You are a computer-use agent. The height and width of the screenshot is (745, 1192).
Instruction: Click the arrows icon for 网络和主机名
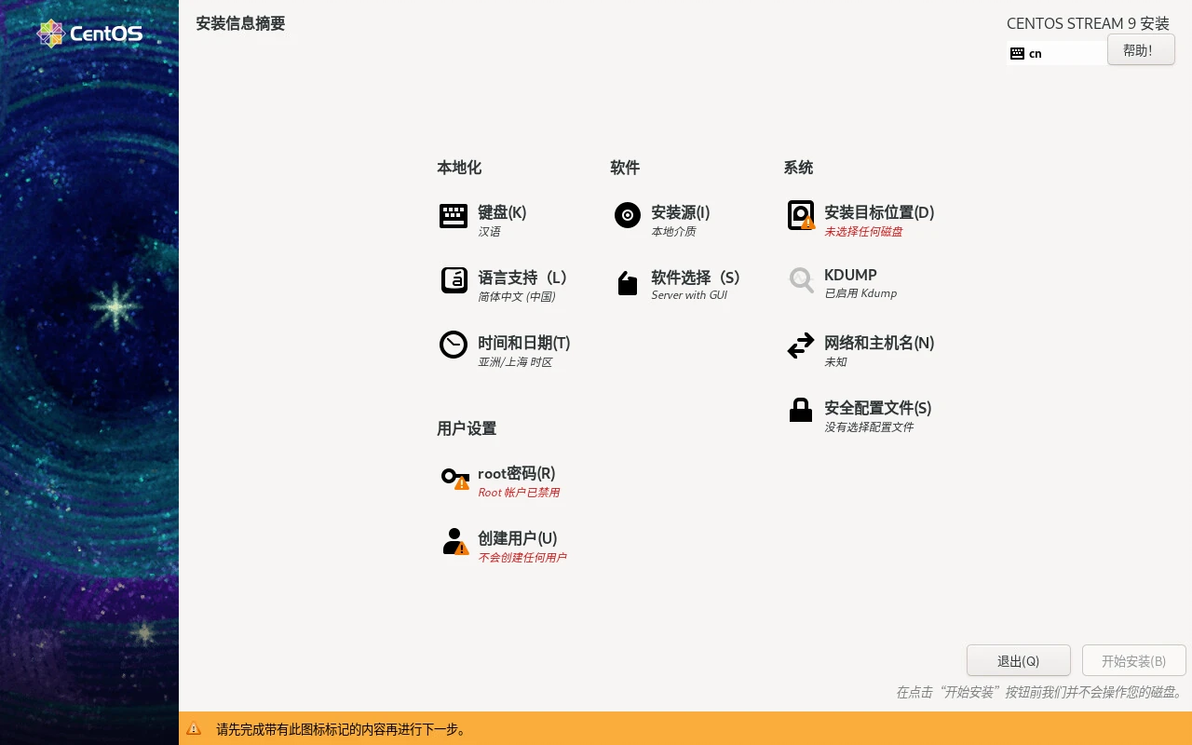[x=800, y=346]
